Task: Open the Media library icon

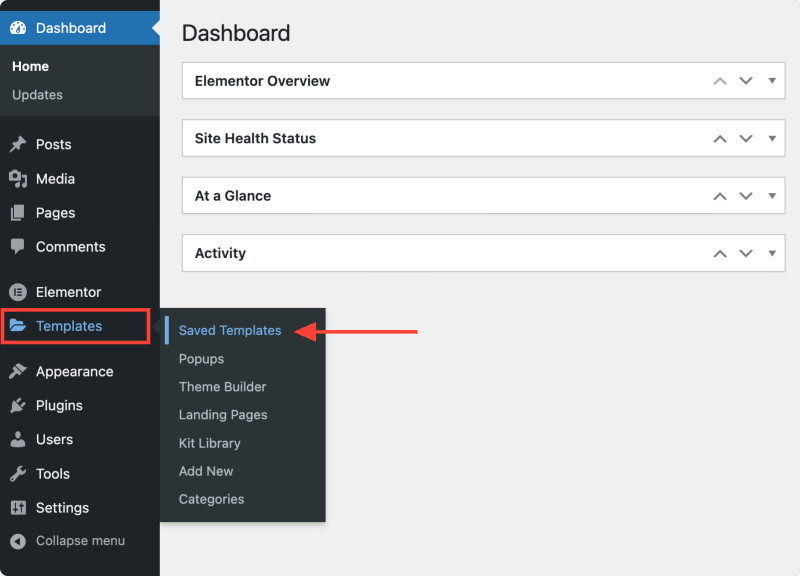Action: pos(18,179)
